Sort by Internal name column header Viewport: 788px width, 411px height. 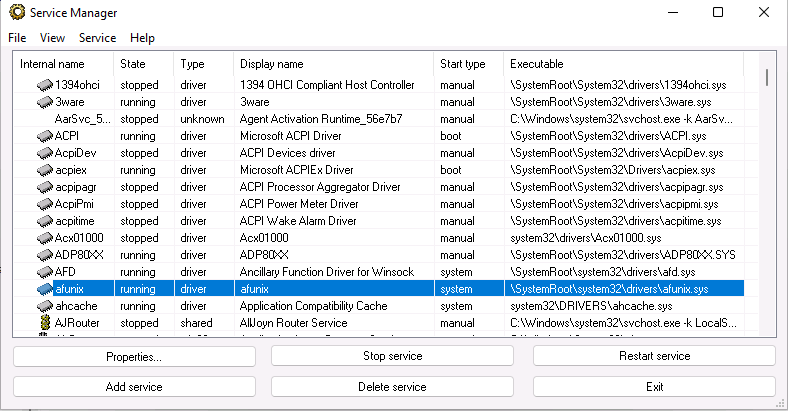[52, 64]
